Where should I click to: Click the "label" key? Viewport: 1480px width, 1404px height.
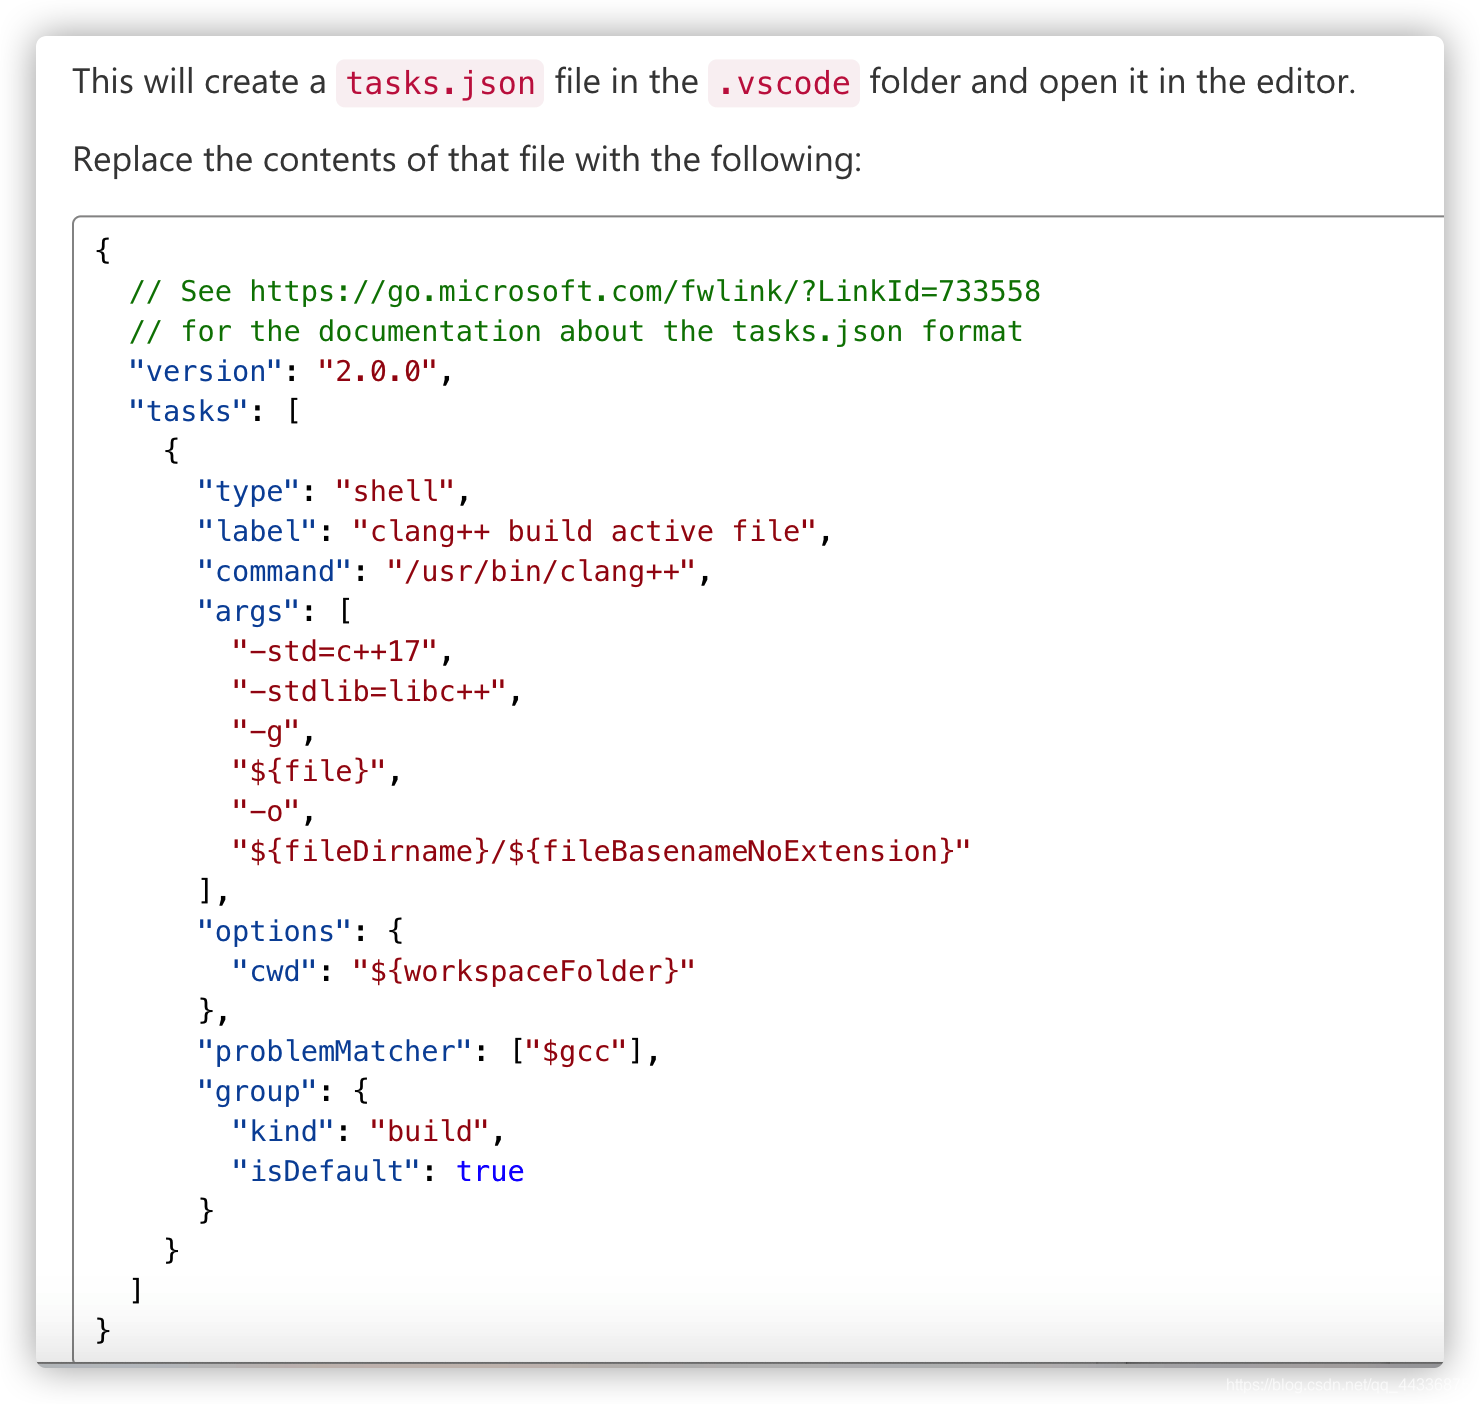click(x=257, y=531)
